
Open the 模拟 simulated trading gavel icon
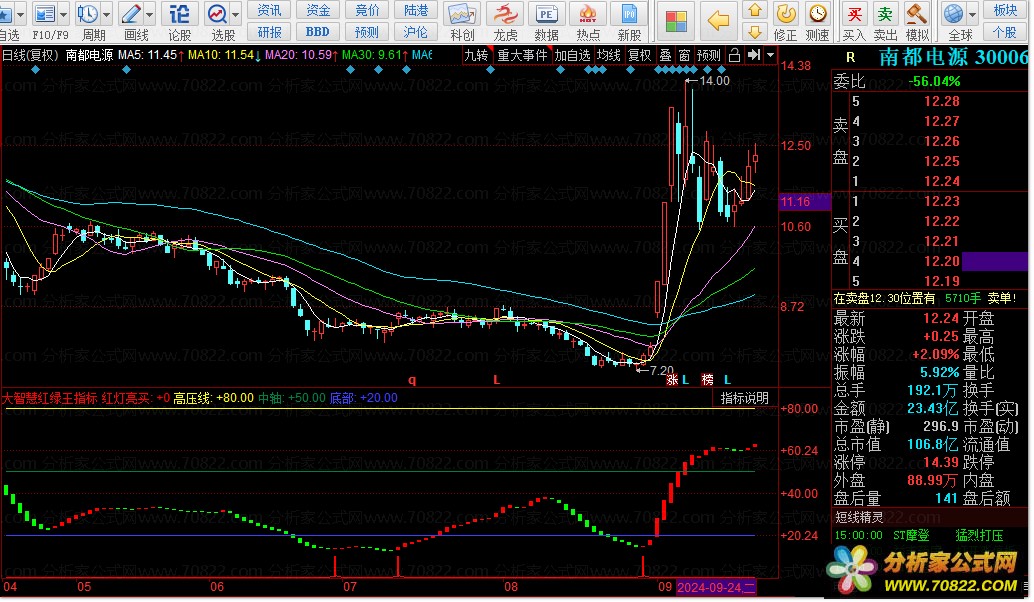pos(917,14)
